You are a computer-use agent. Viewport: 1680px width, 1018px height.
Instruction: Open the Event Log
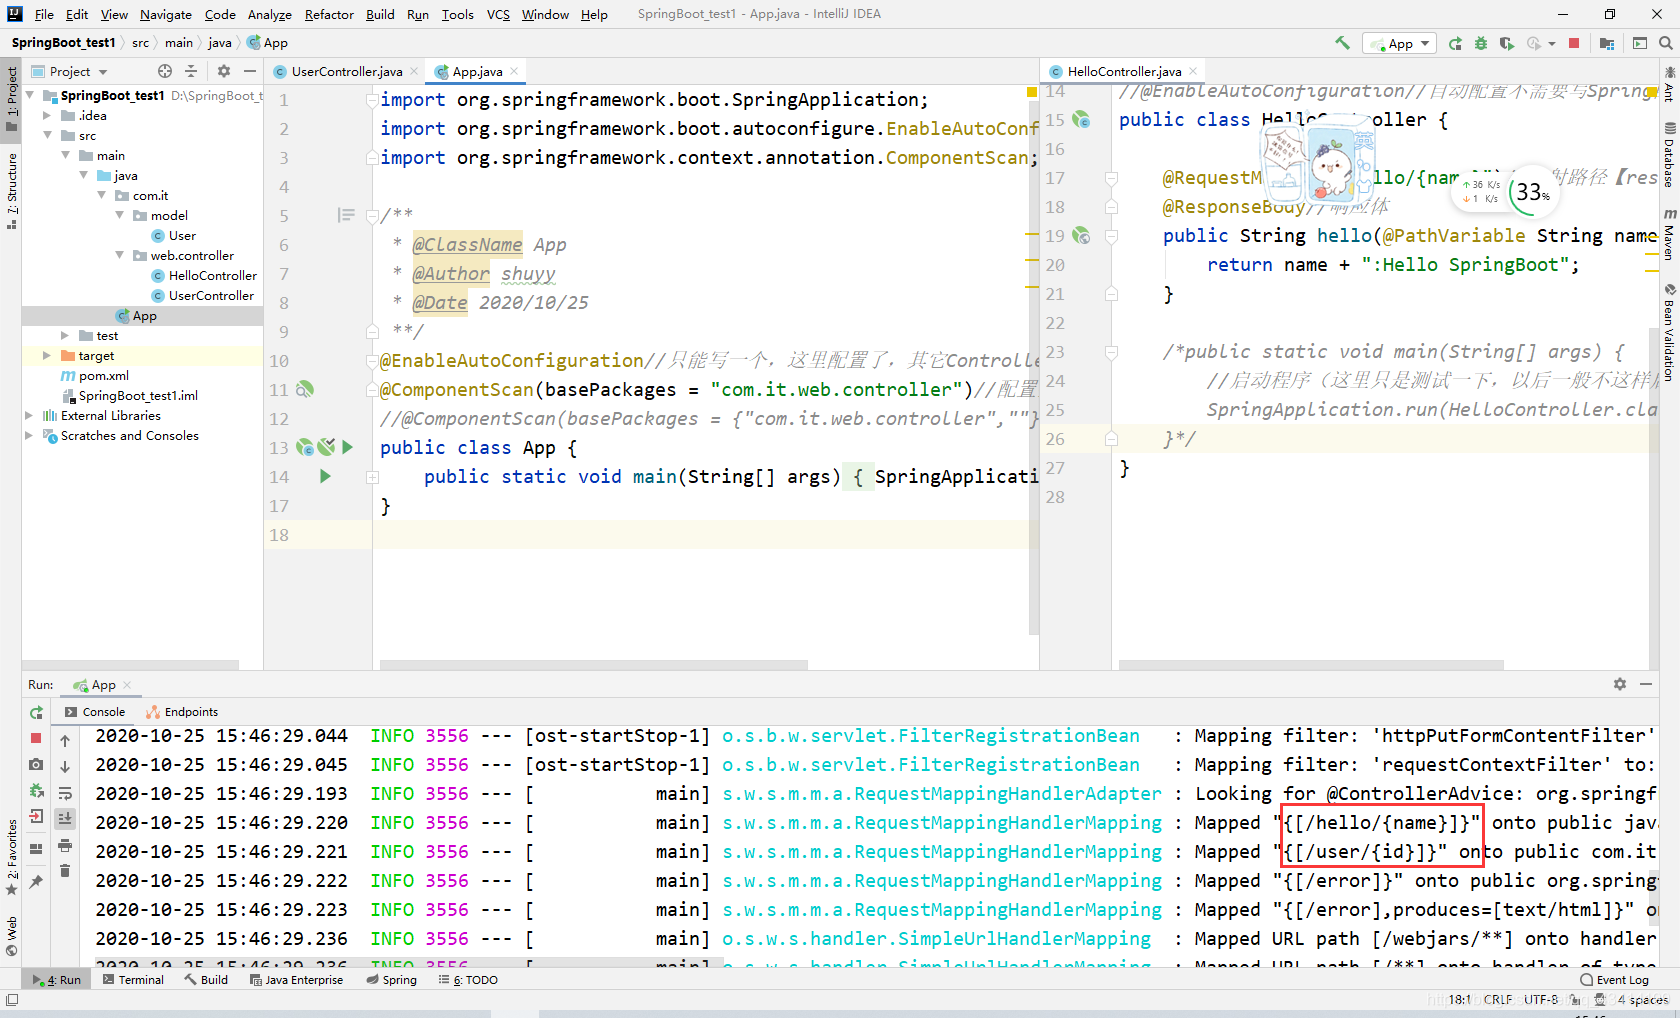pos(1614,980)
